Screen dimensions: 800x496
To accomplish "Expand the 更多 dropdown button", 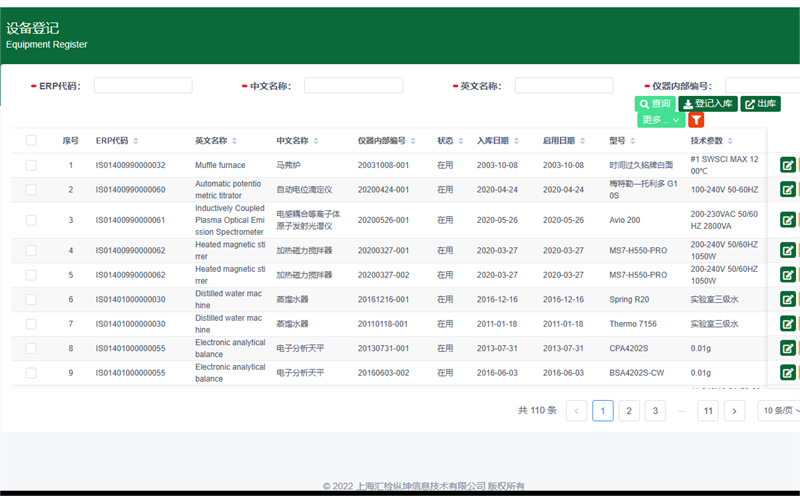I will (x=660, y=120).
